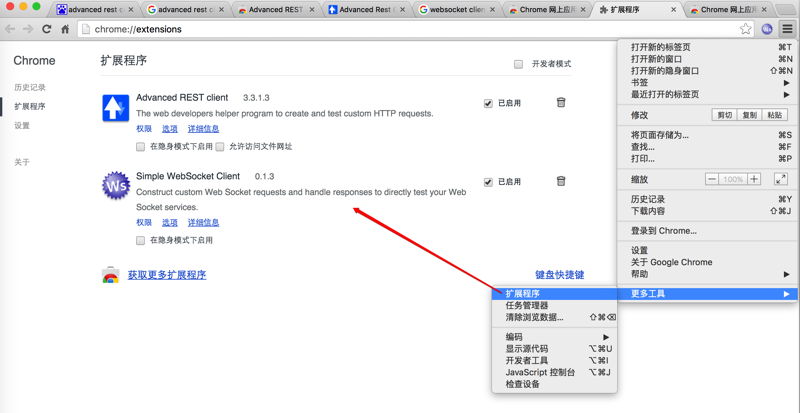Delete Simple WebSocket Client with trash icon
The image size is (800, 413).
click(561, 181)
